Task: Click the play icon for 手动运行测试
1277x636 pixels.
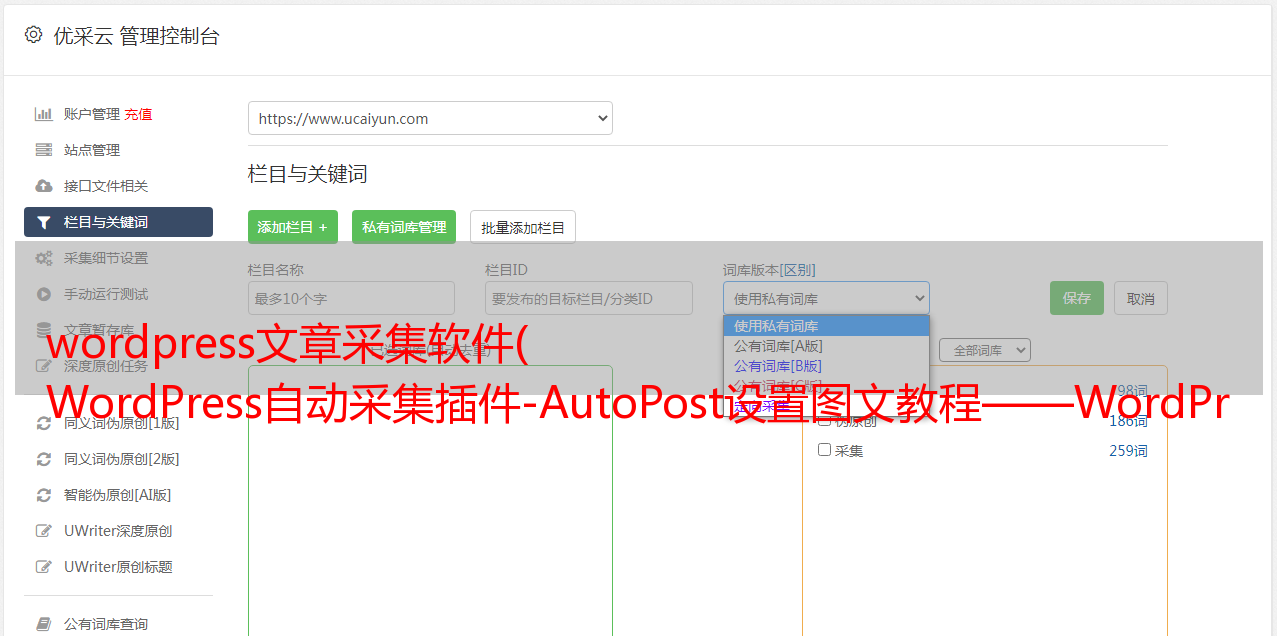Action: tap(44, 294)
